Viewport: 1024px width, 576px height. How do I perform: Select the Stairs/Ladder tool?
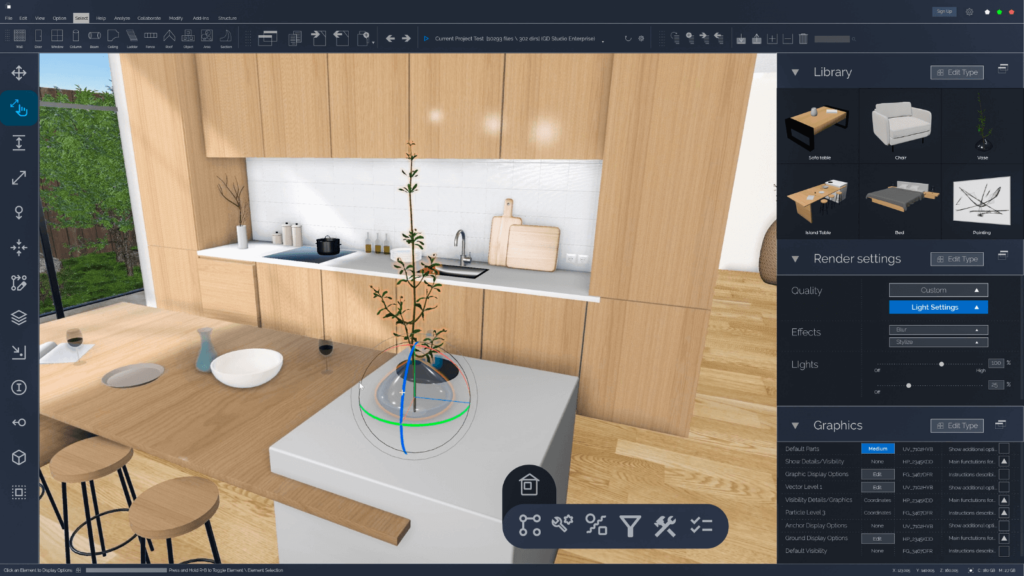tap(133, 36)
